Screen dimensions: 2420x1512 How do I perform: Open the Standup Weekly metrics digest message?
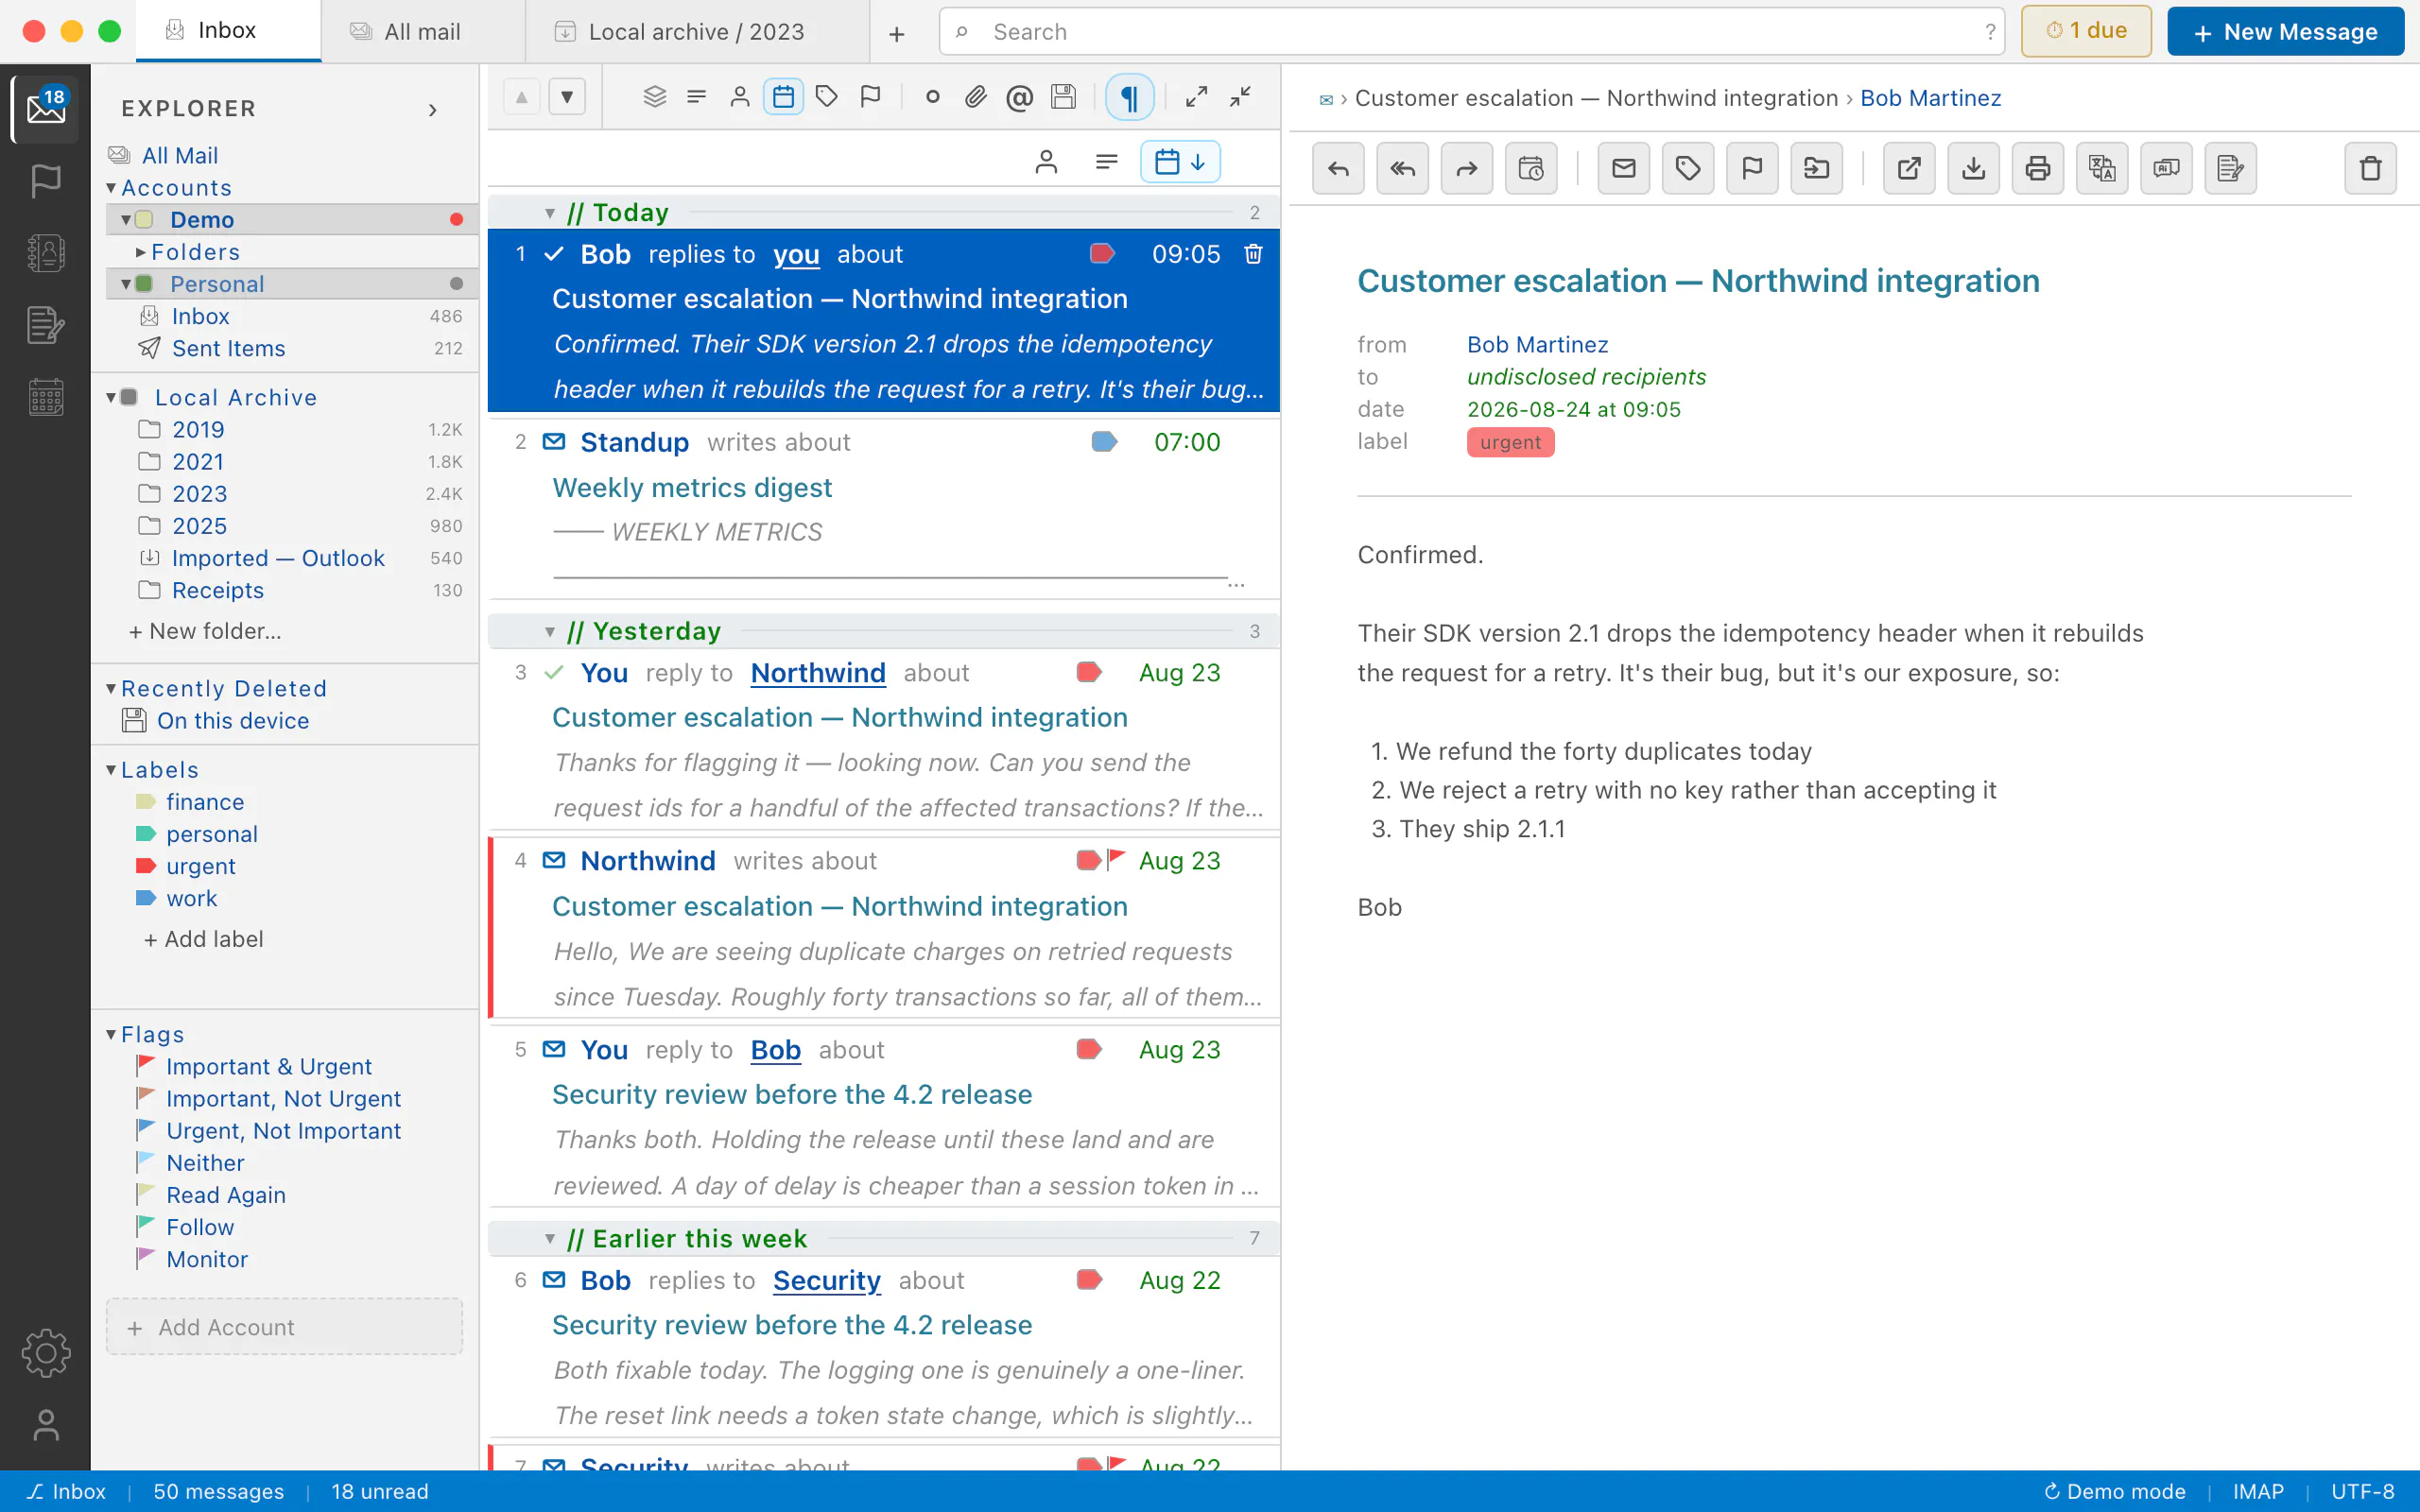tap(884, 510)
